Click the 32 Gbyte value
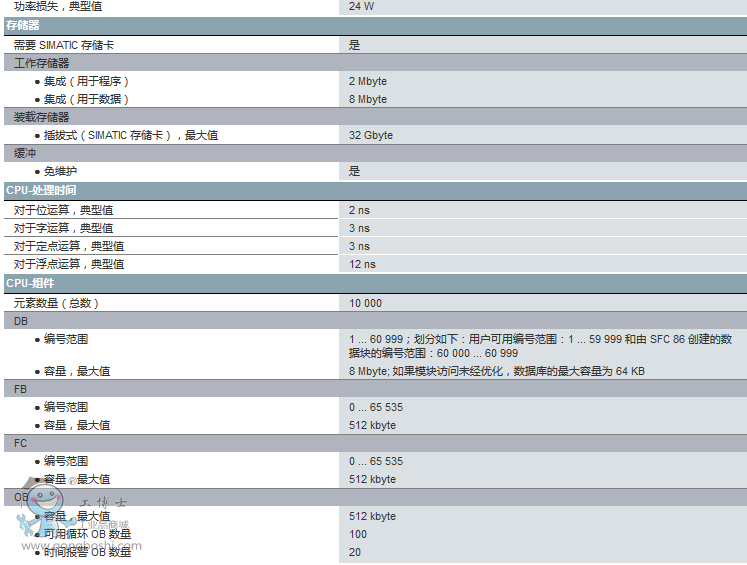 click(x=371, y=135)
